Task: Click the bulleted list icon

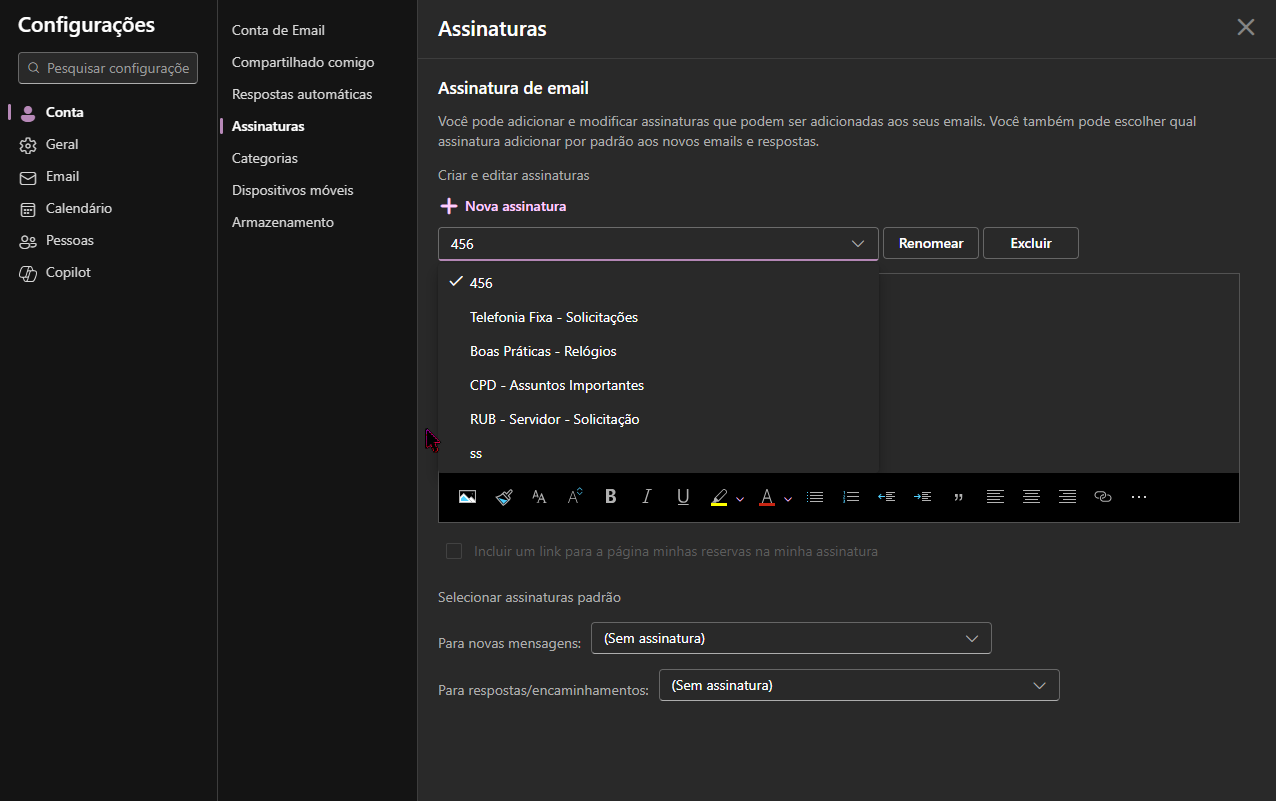Action: 815,497
